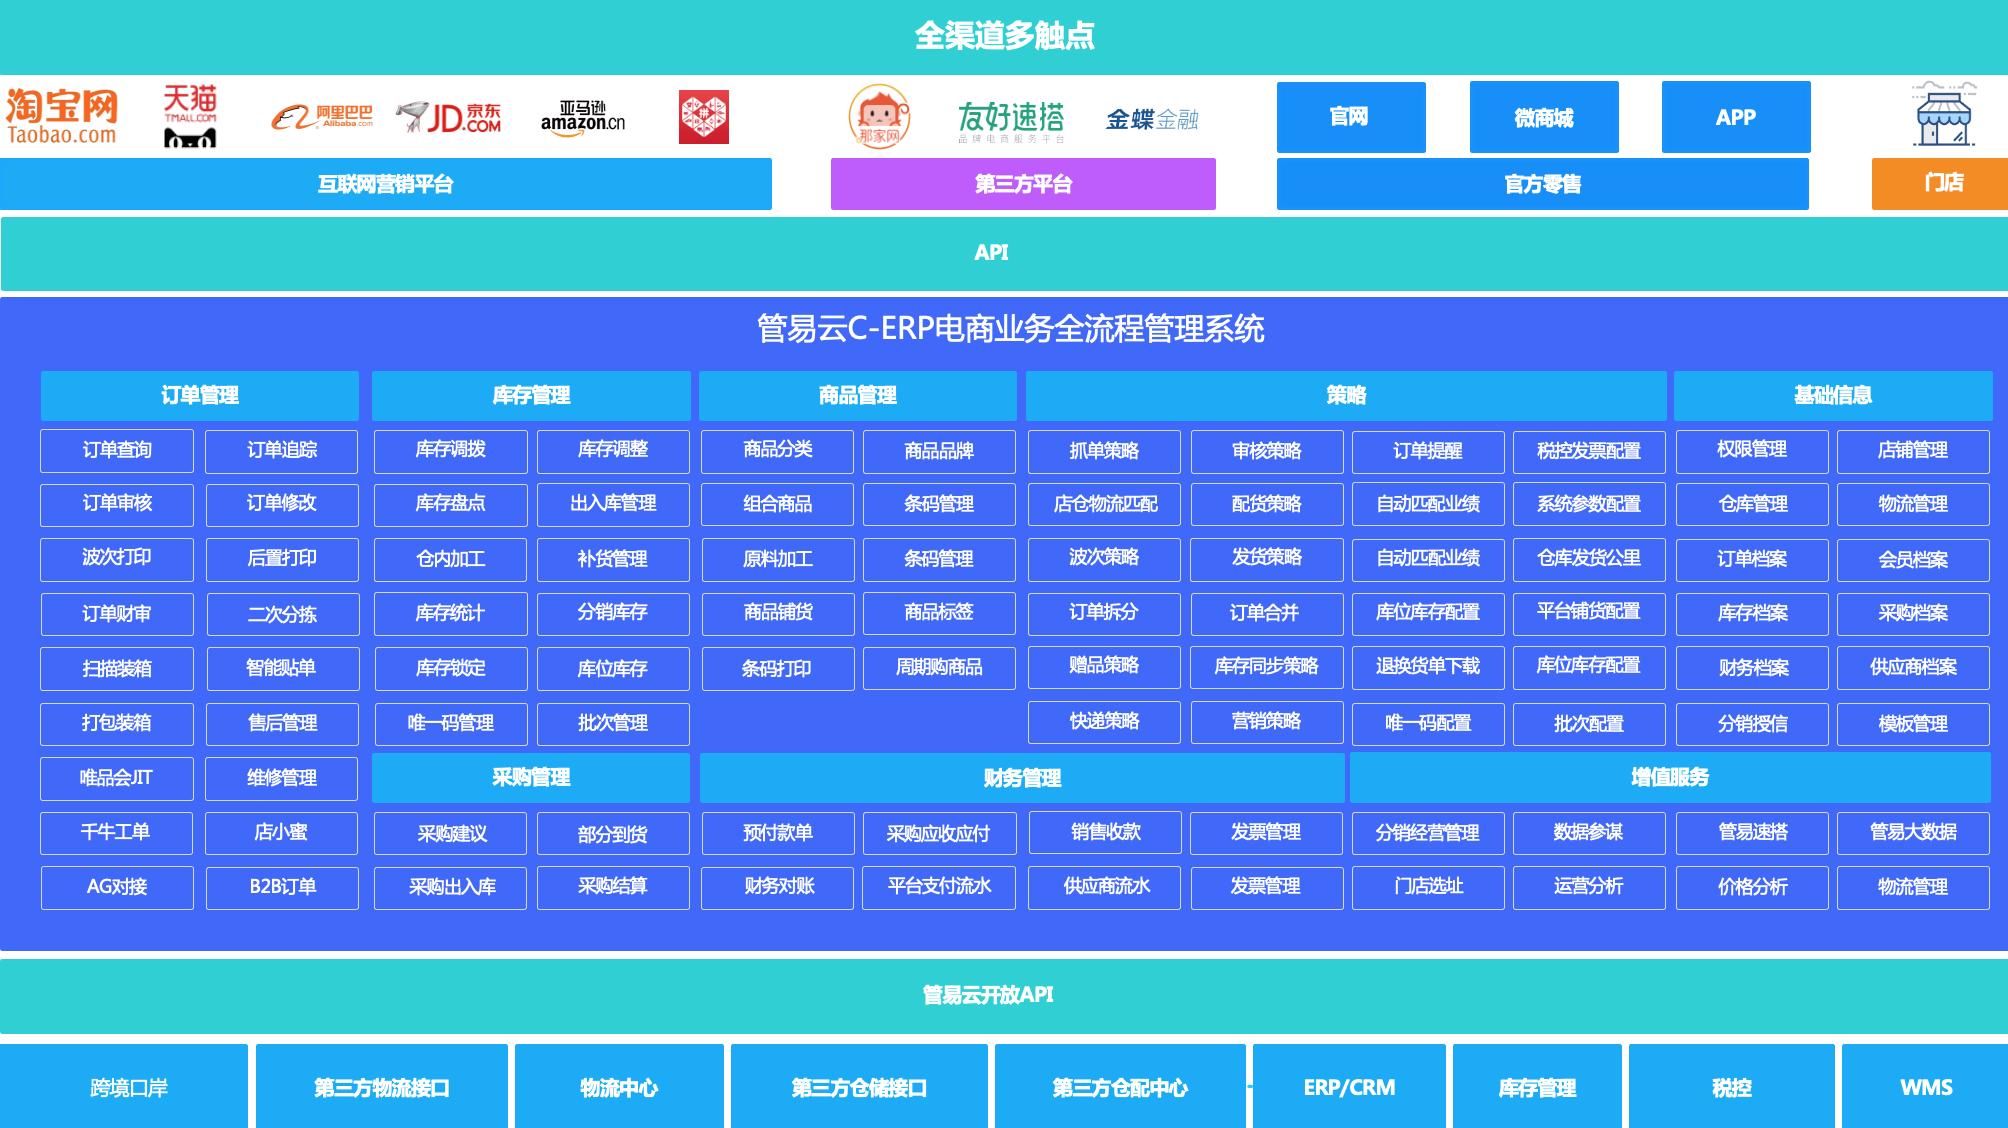The height and width of the screenshot is (1128, 2008).
Task: Open the 税控发票配置 module
Action: point(1589,451)
